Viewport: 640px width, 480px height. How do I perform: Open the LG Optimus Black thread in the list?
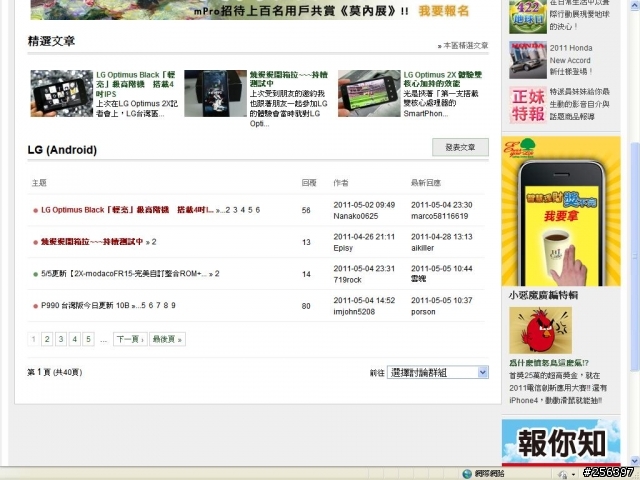[x=127, y=210]
